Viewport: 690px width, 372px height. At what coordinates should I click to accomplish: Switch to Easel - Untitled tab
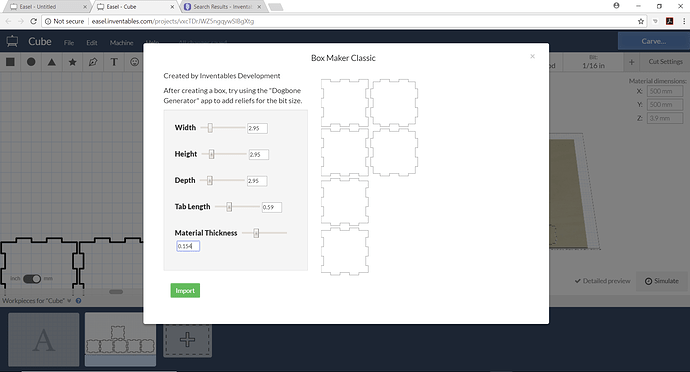[x=46, y=7]
